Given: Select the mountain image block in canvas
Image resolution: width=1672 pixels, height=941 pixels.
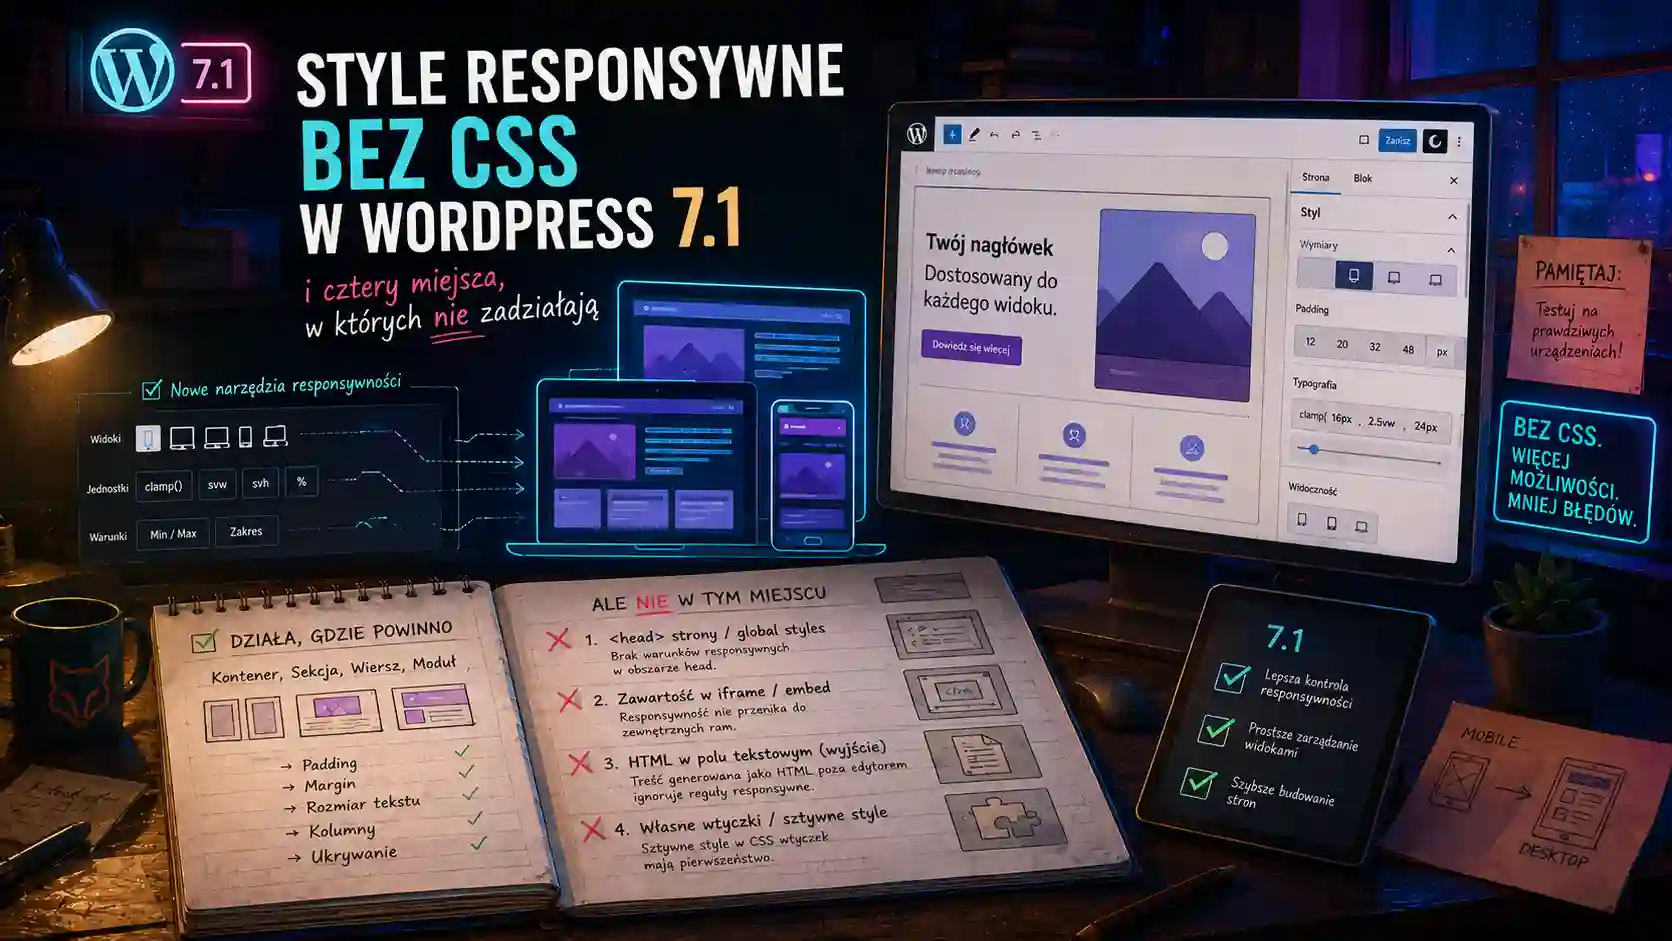Looking at the screenshot, I should (1175, 304).
